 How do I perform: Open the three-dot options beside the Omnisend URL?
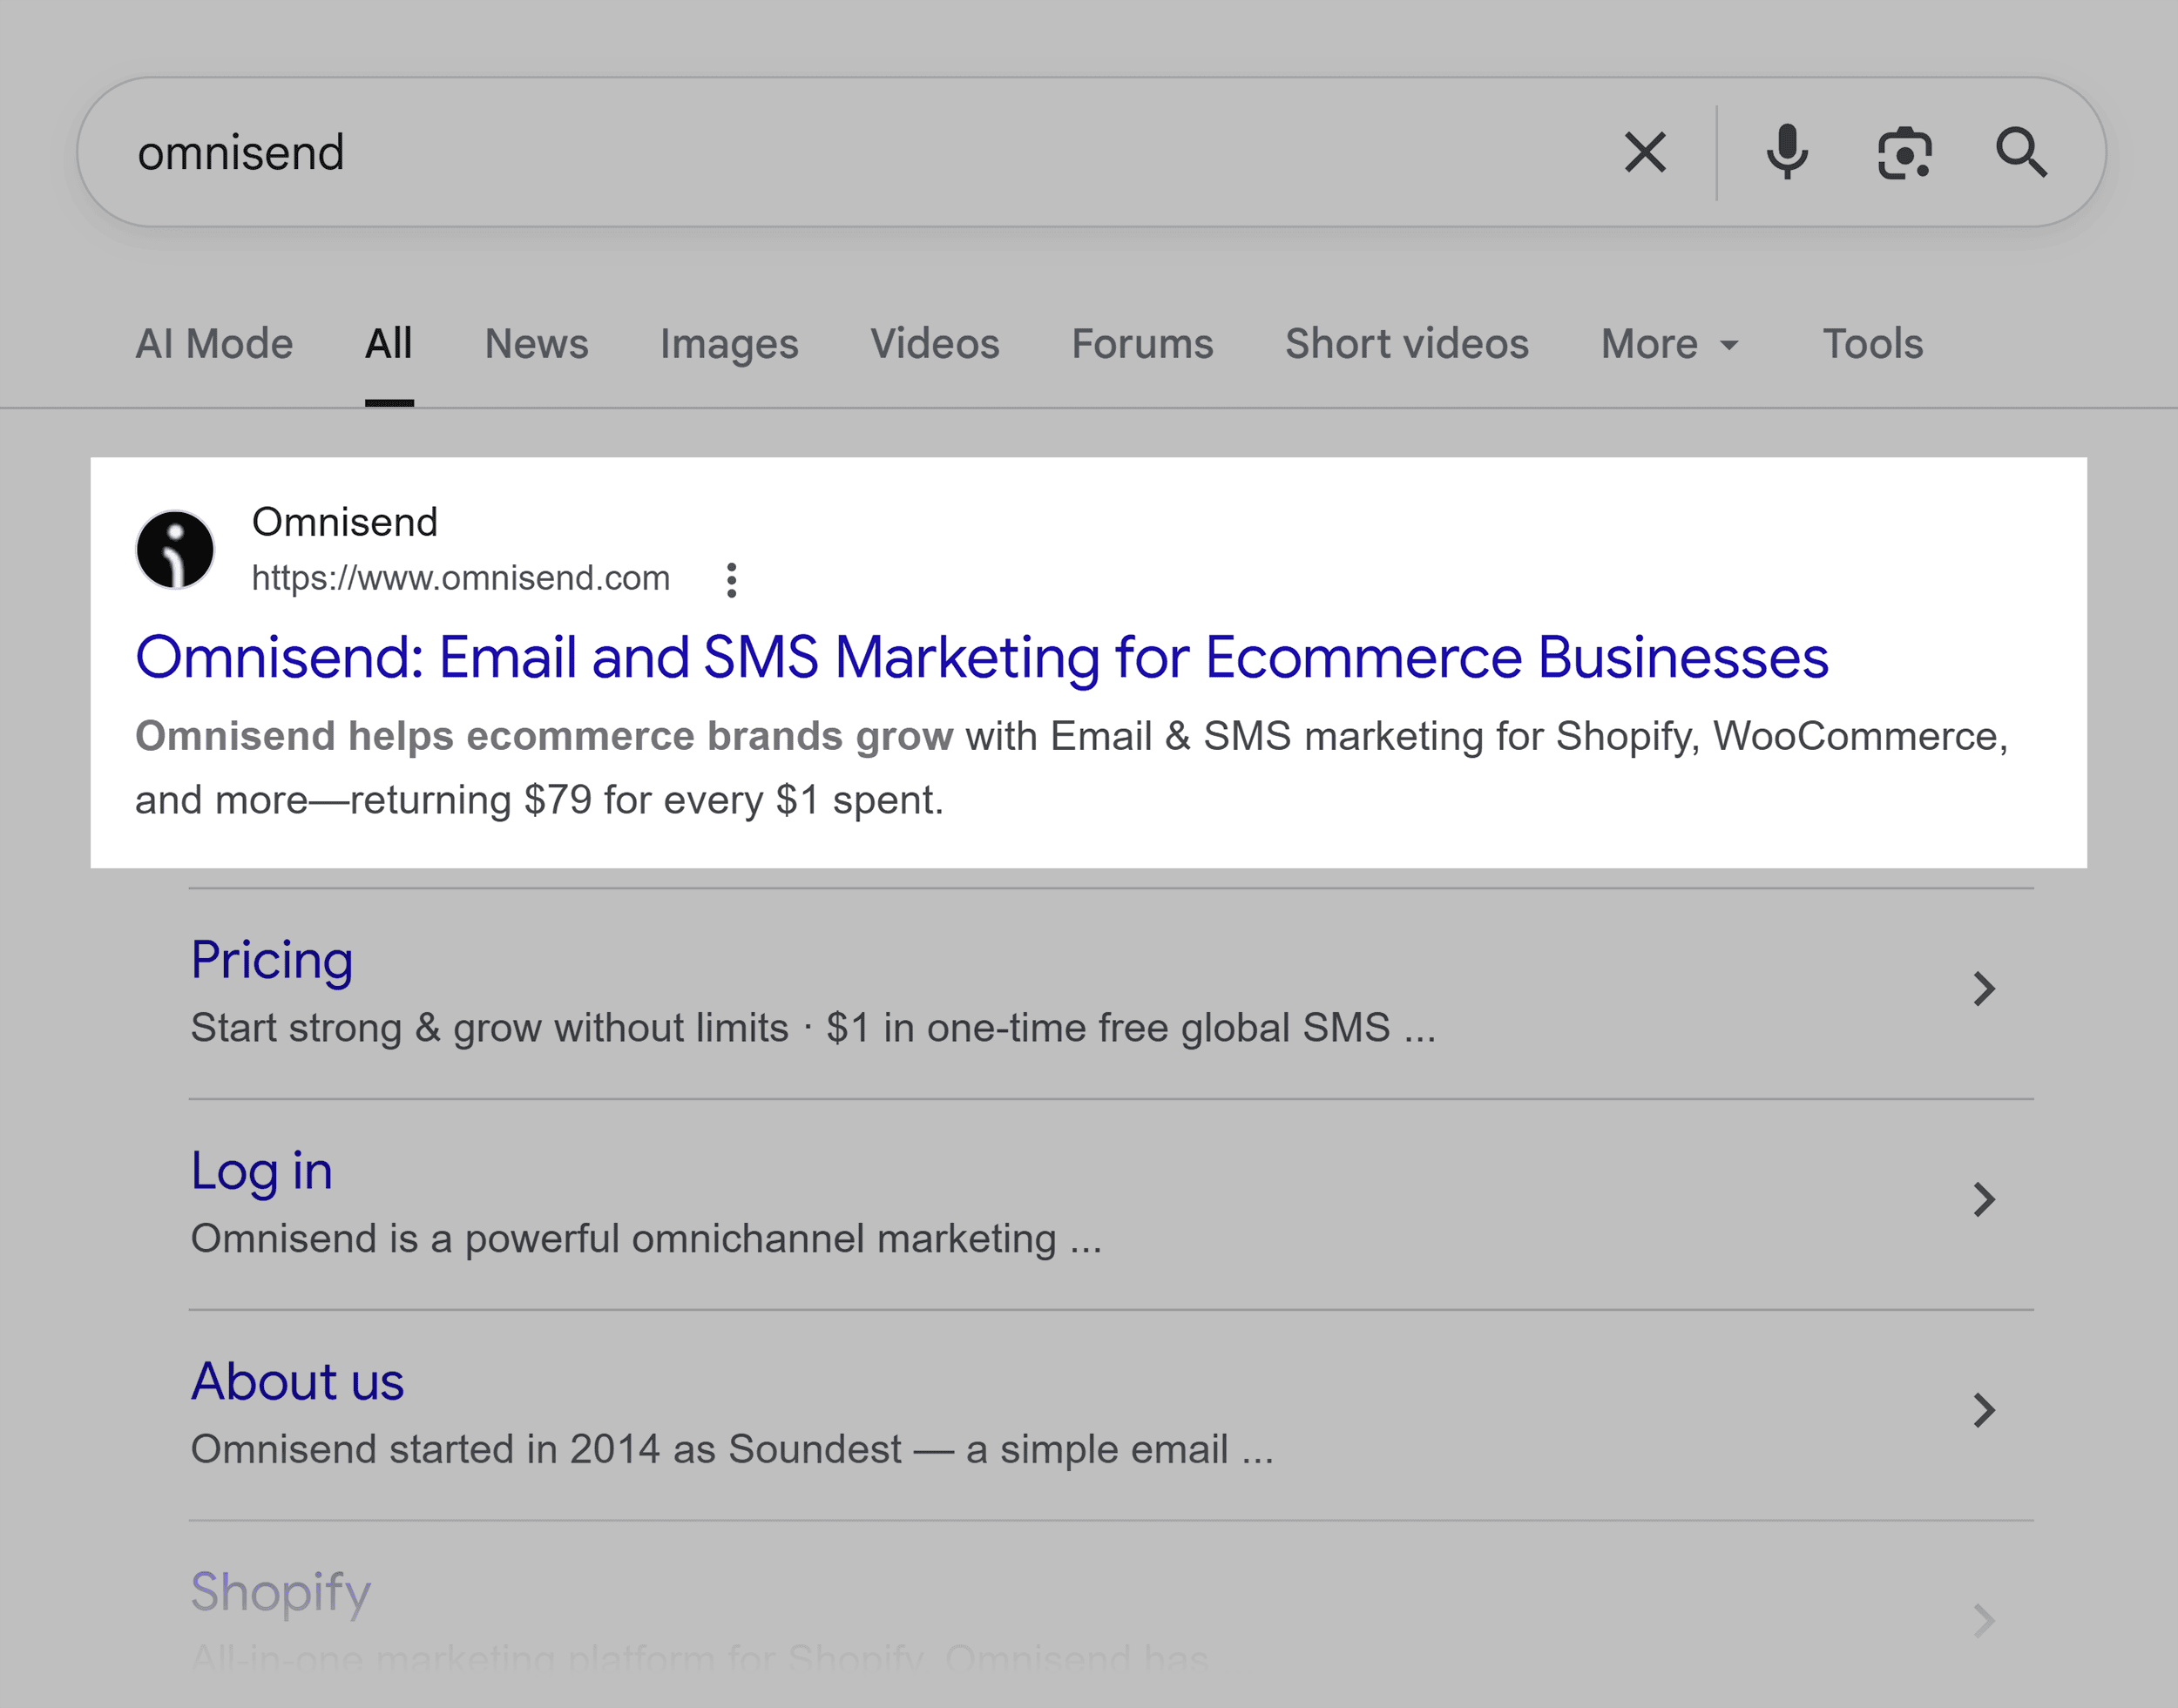733,578
